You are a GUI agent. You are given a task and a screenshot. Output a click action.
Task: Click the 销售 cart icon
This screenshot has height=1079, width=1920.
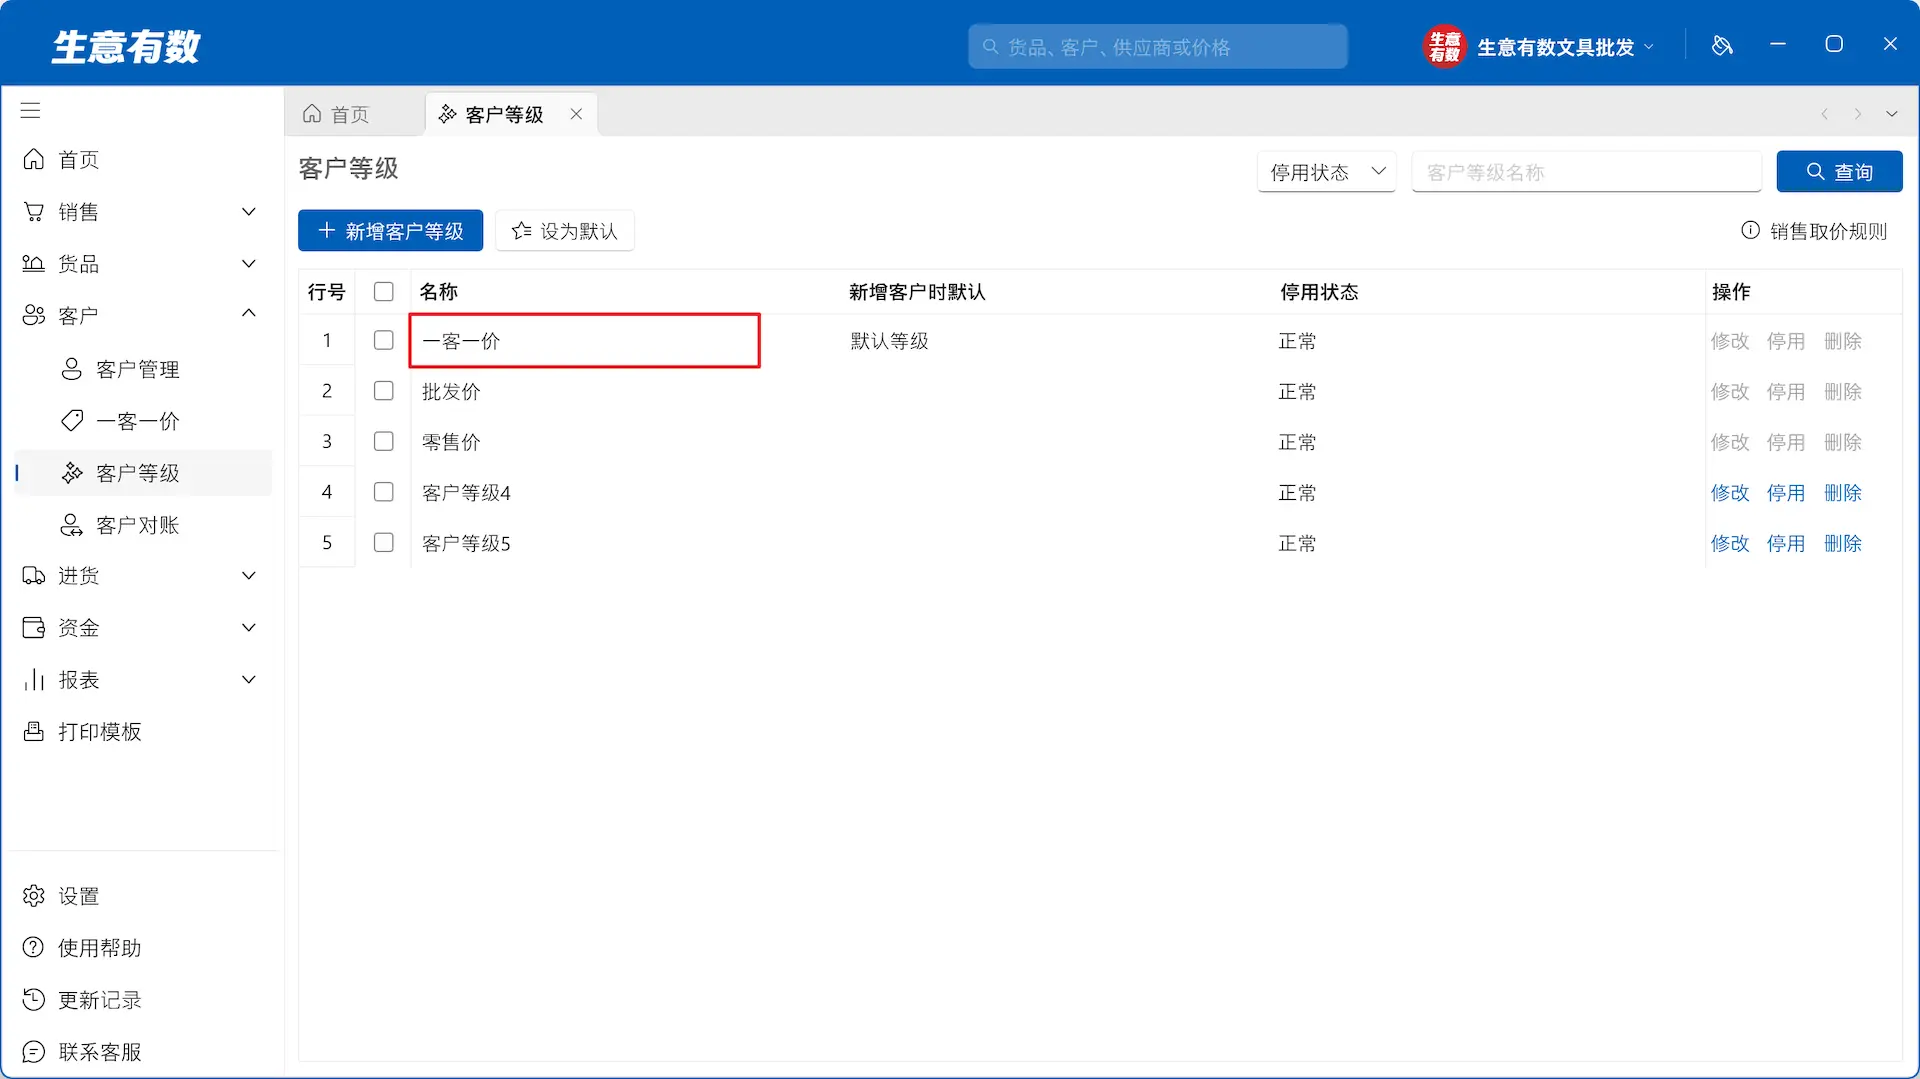34,211
